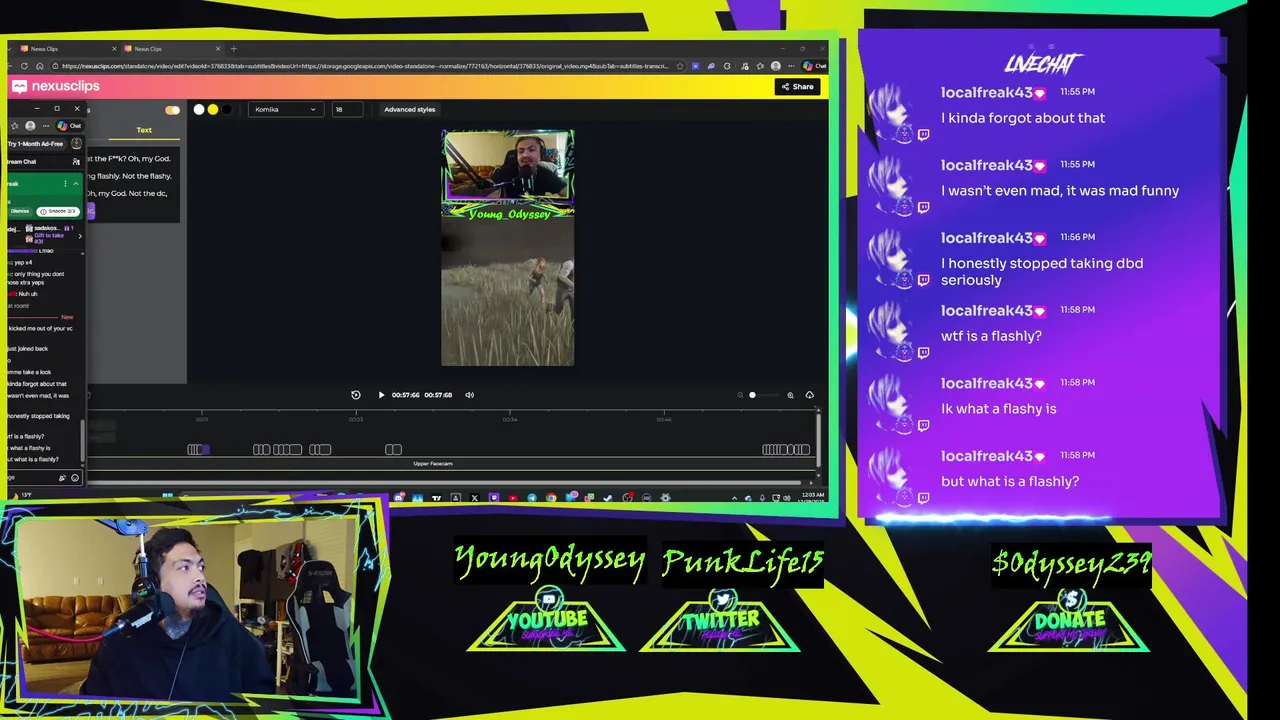Click the zoom slider handle on timeline
1280x720 pixels.
pos(752,395)
